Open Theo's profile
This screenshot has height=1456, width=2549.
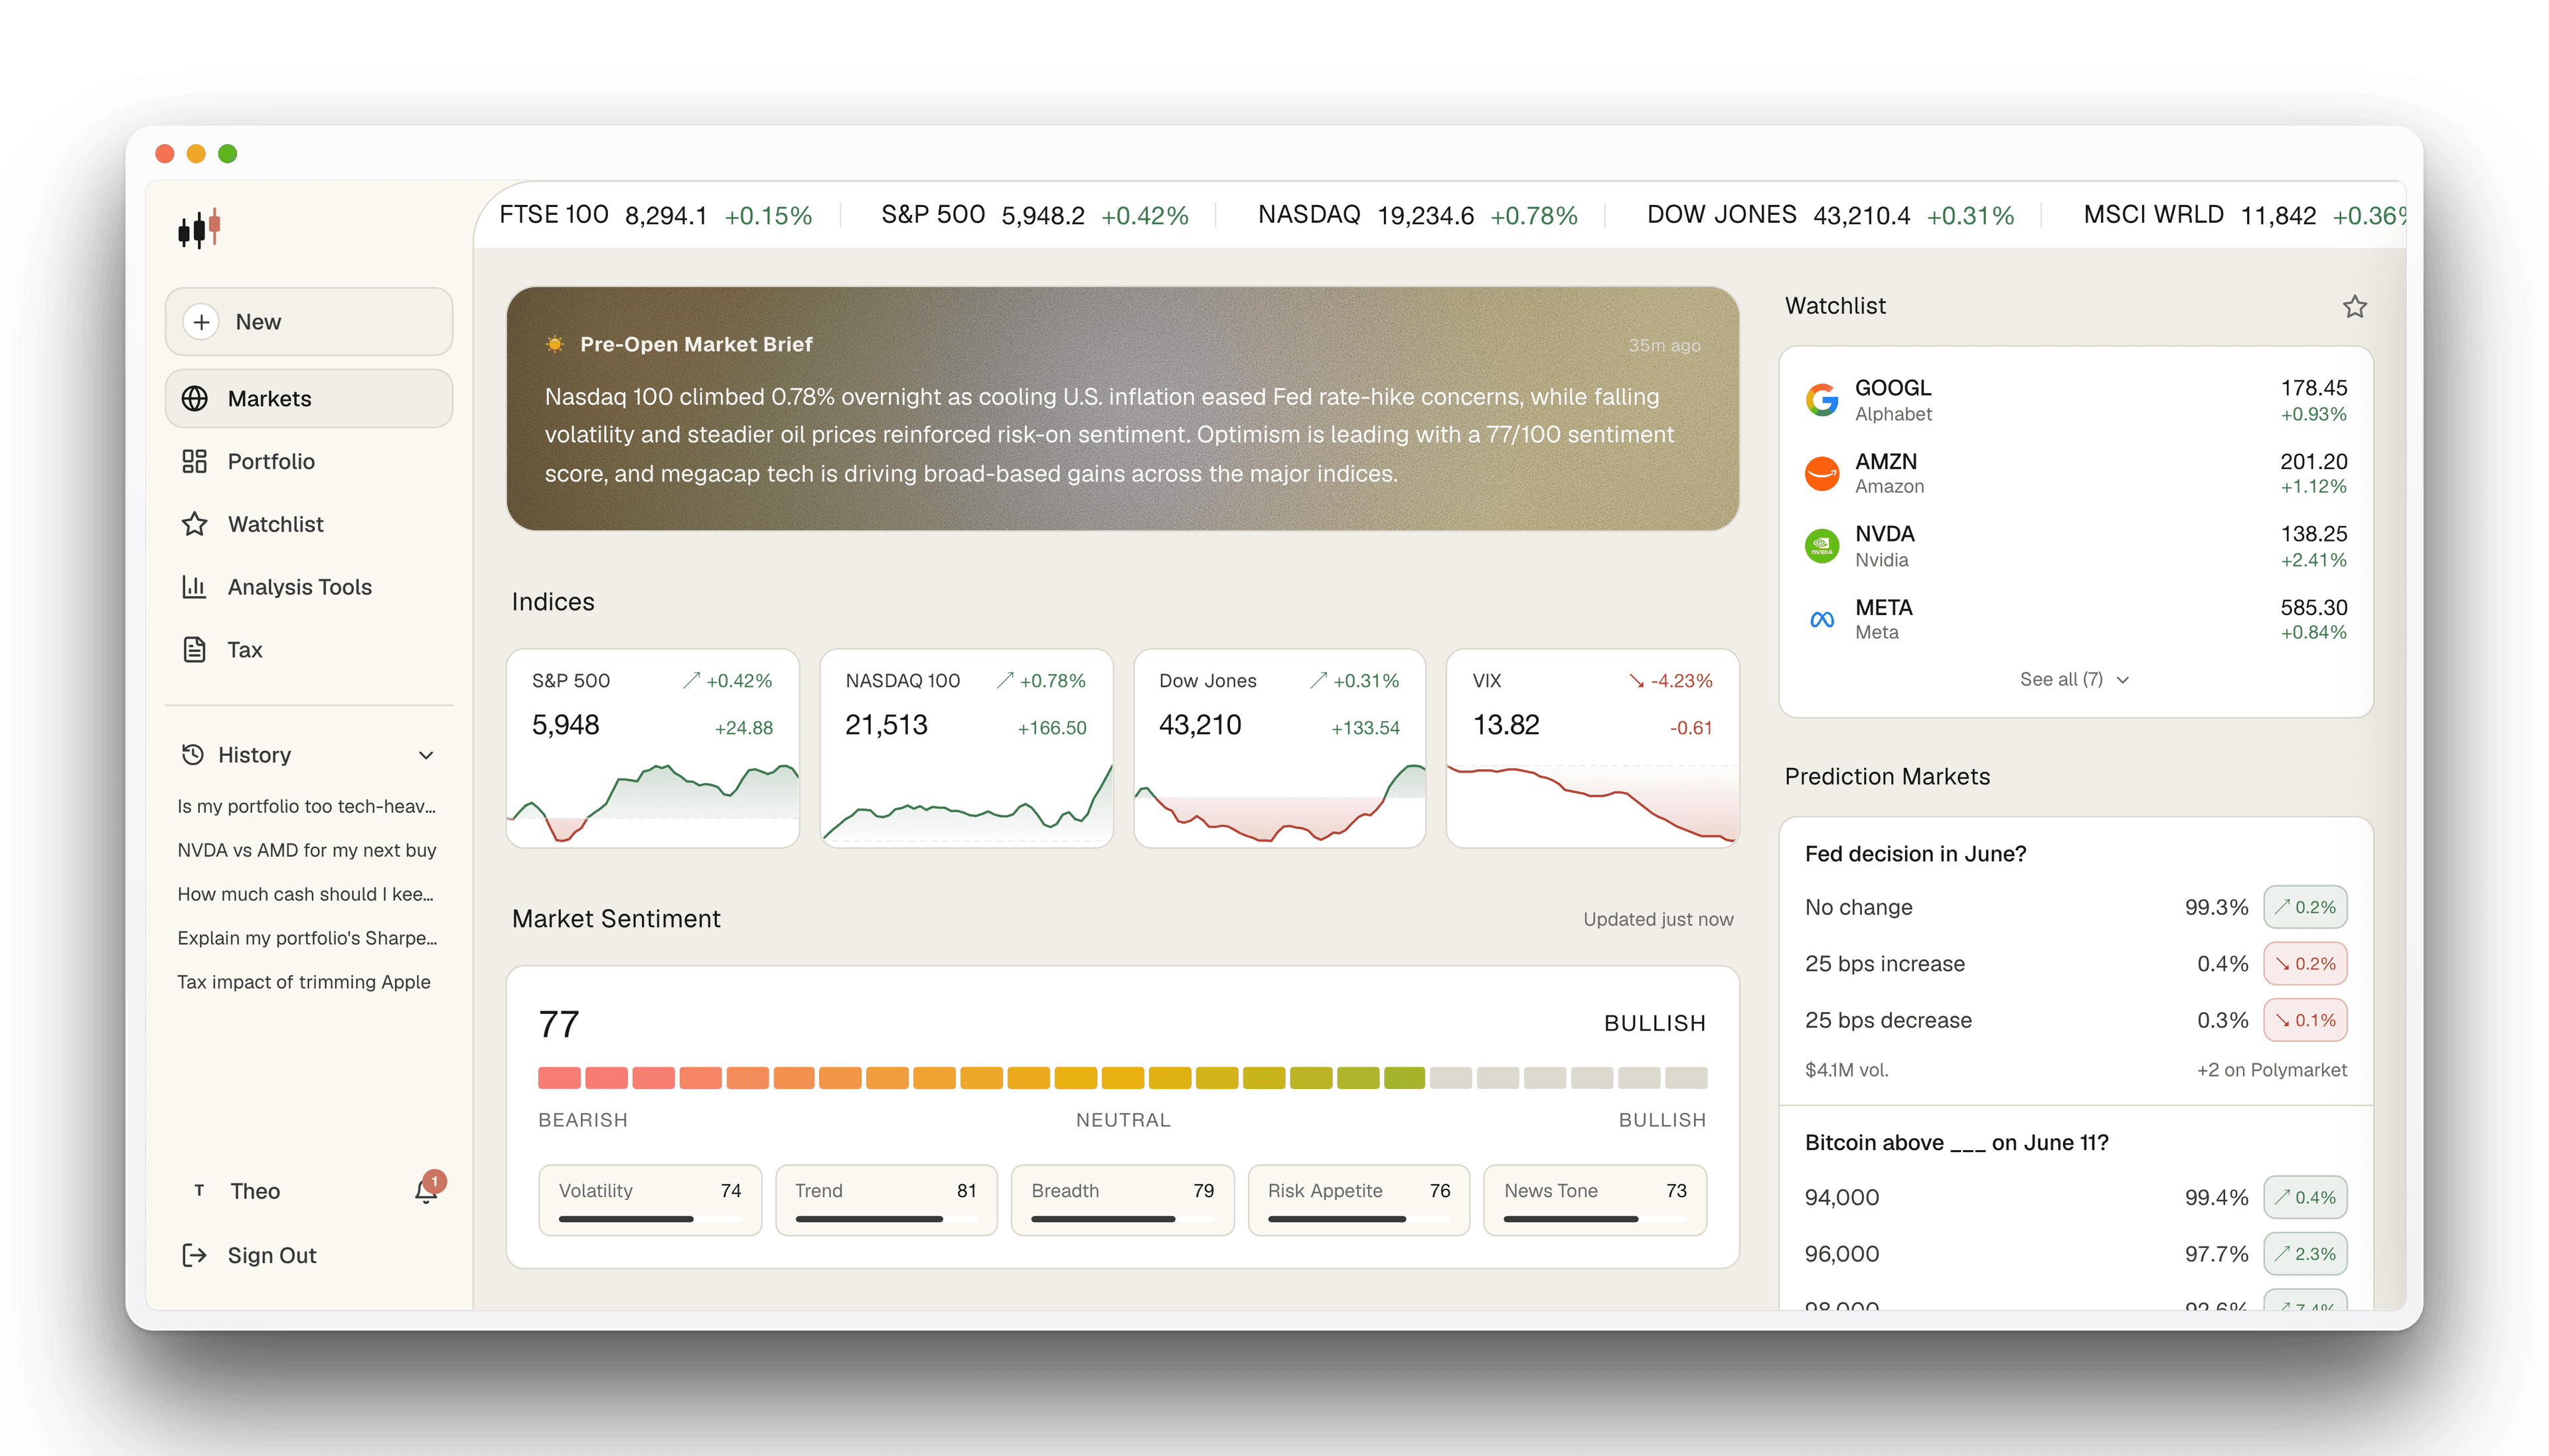[255, 1190]
